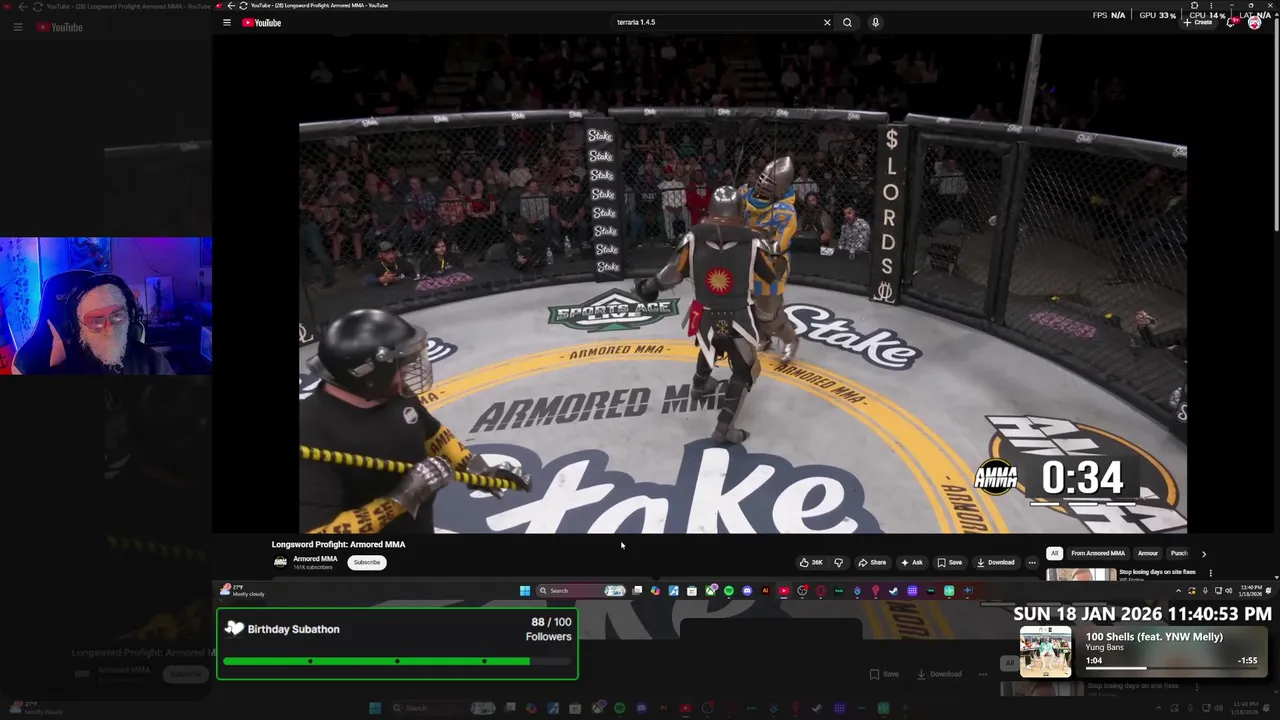Click the '100 Shells' album art thumbnail
The height and width of the screenshot is (720, 1280).
1045,652
